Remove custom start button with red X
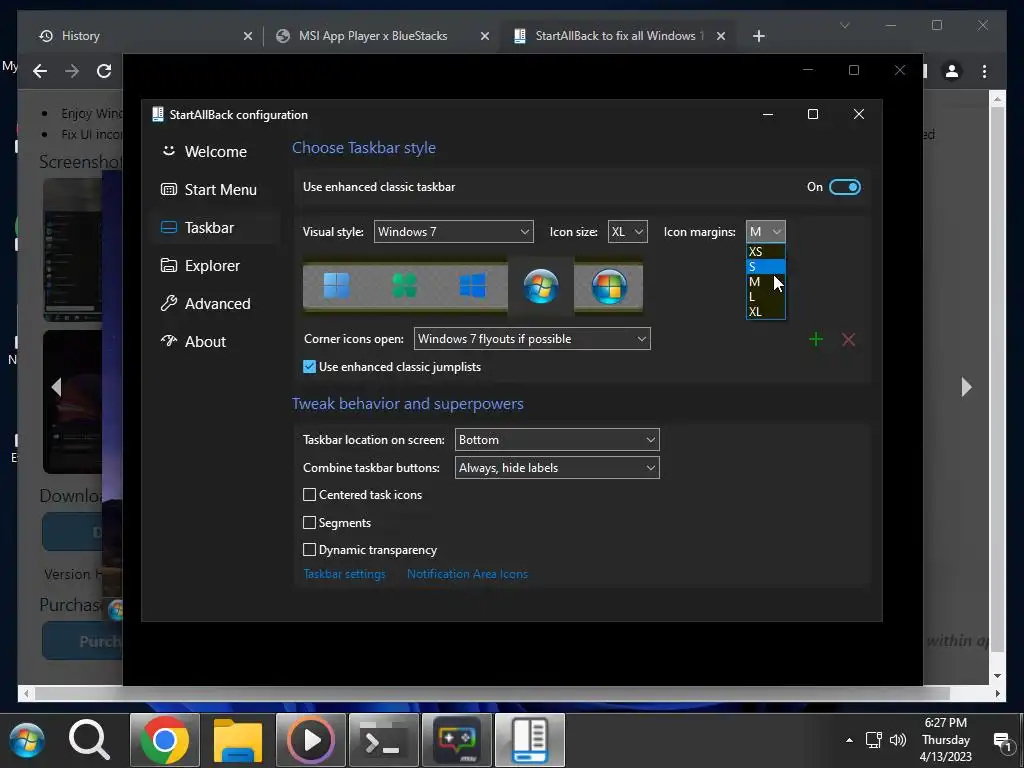Viewport: 1024px width, 768px height. [848, 339]
